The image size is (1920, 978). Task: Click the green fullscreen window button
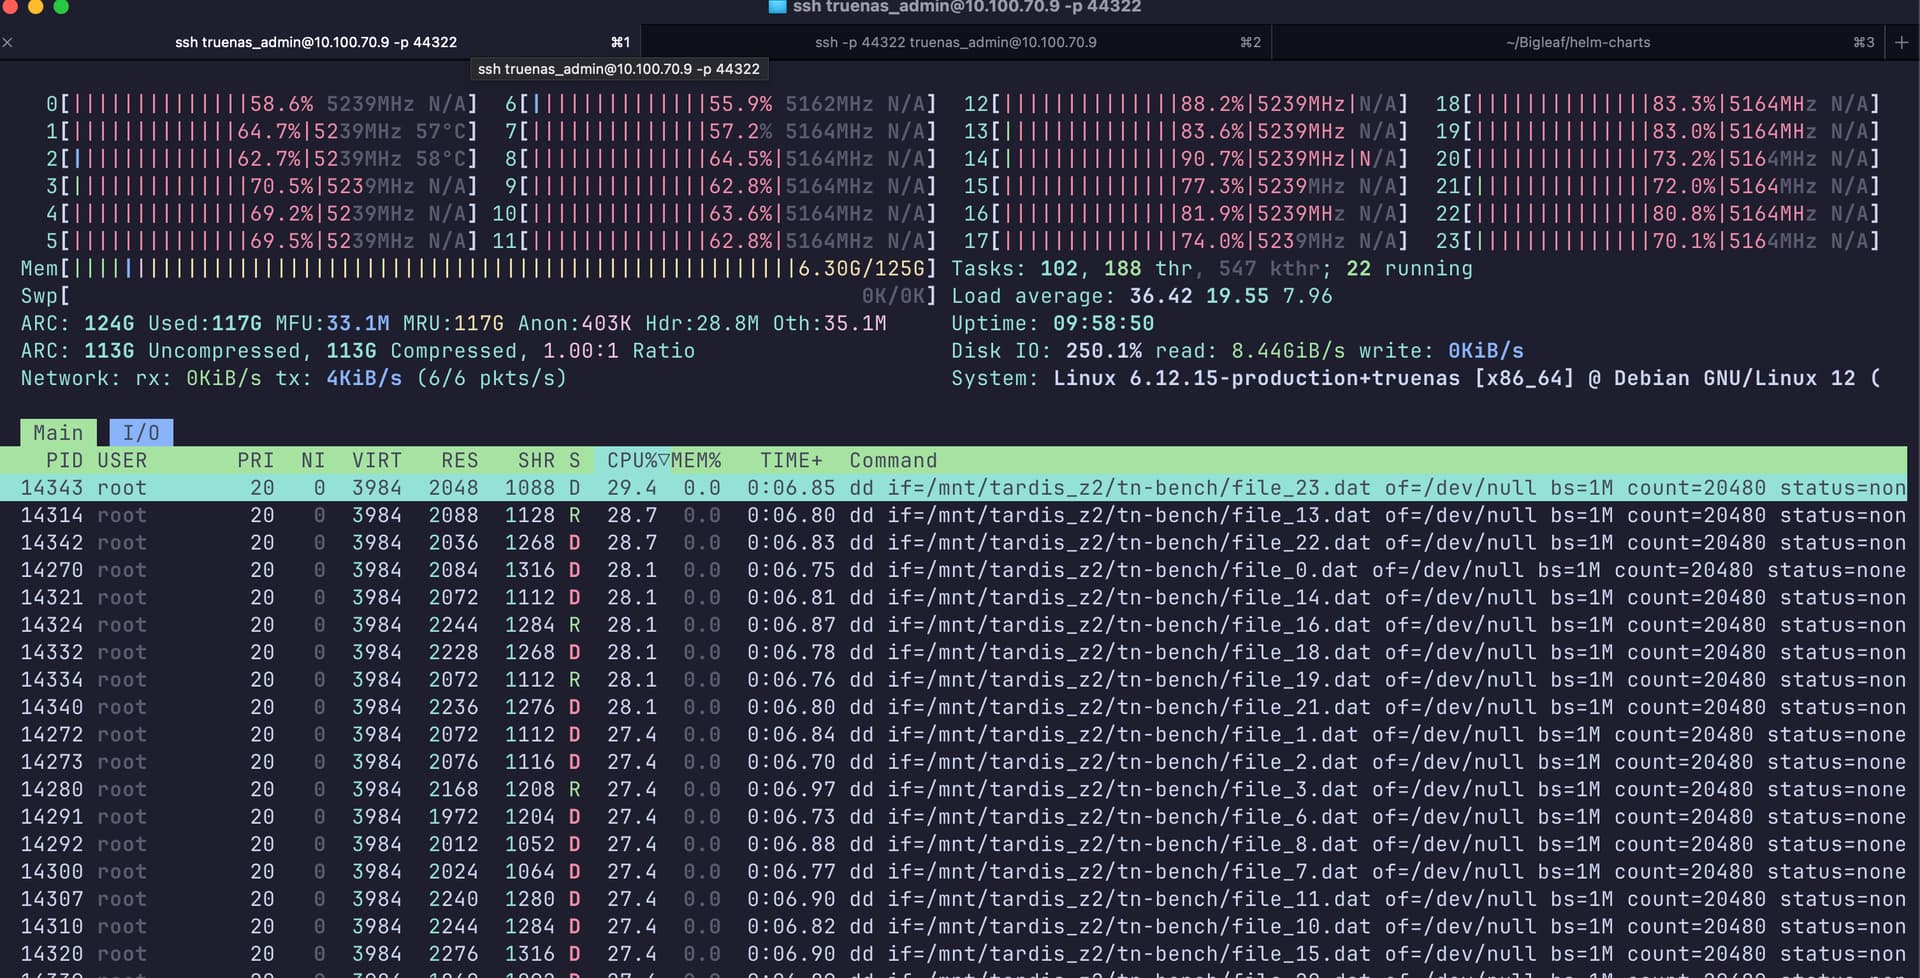(x=61, y=7)
